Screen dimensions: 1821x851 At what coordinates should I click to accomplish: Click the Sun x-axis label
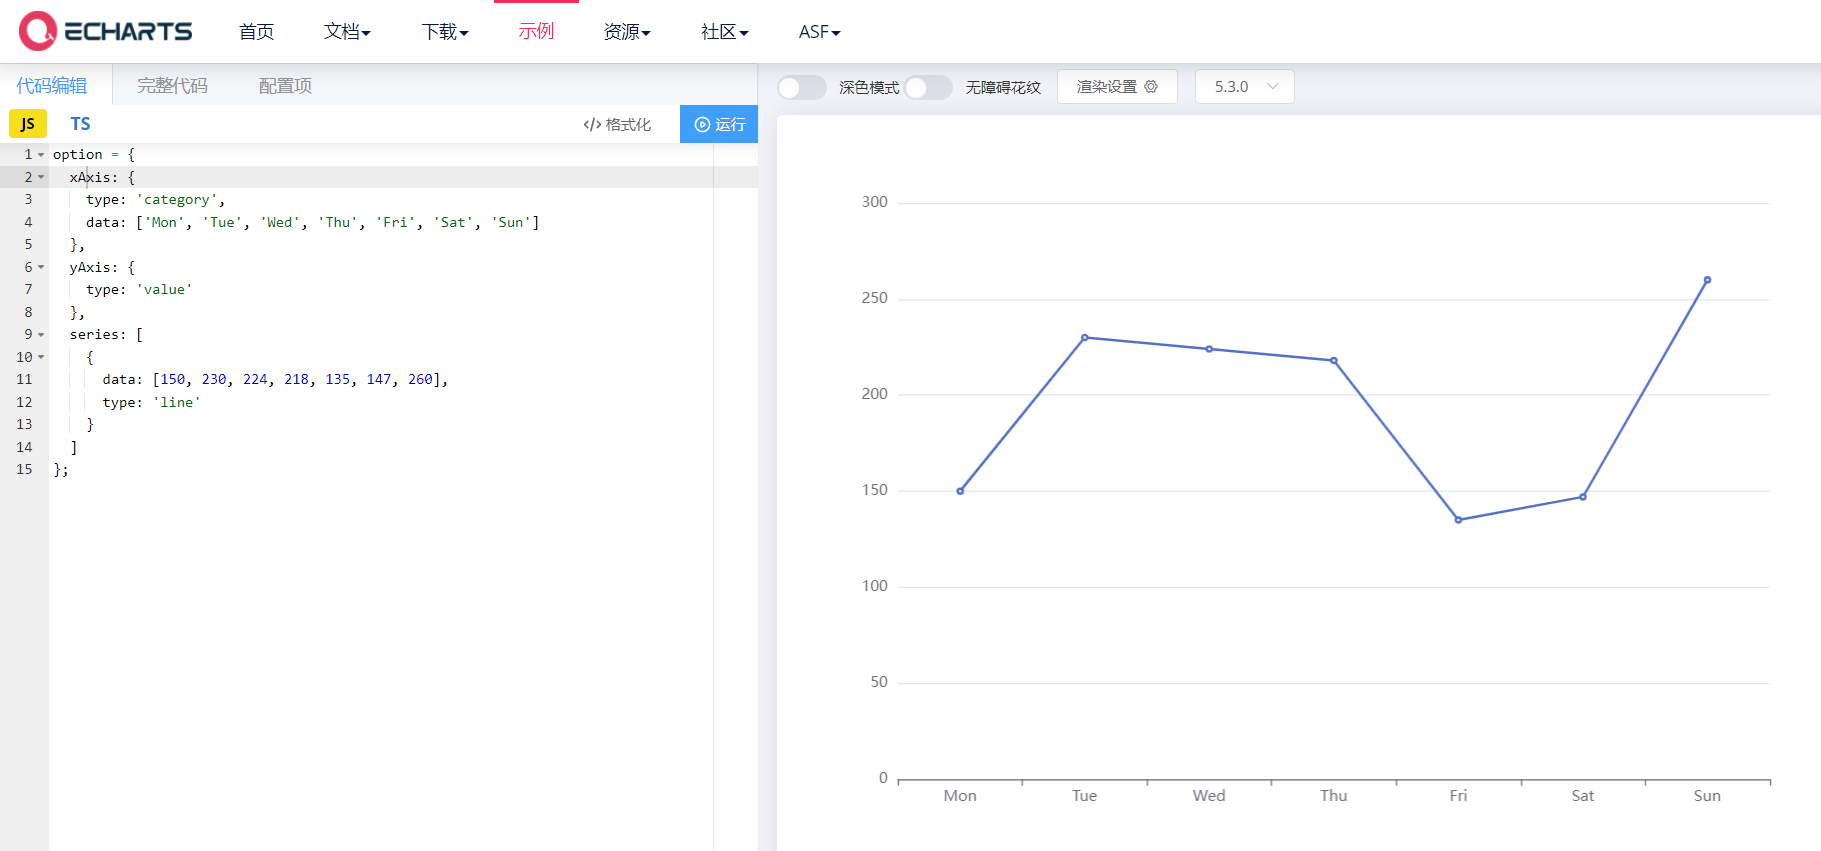1707,796
